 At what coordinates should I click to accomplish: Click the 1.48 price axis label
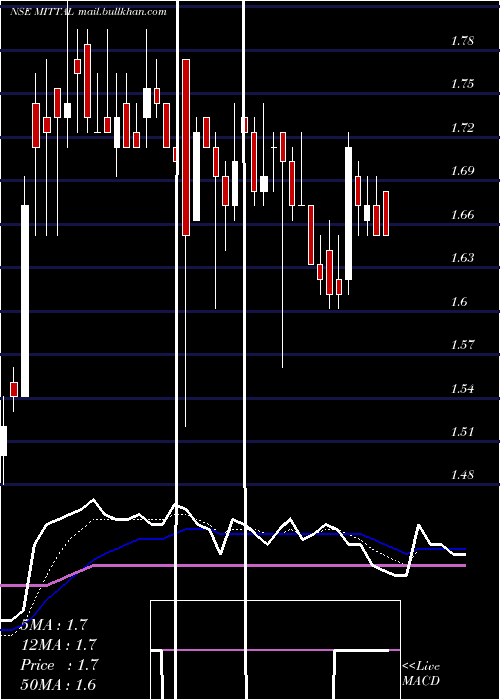(x=462, y=475)
